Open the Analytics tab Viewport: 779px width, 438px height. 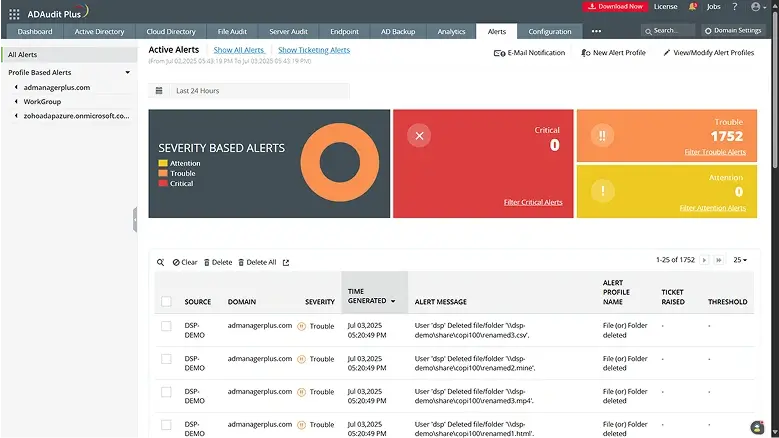click(x=451, y=31)
